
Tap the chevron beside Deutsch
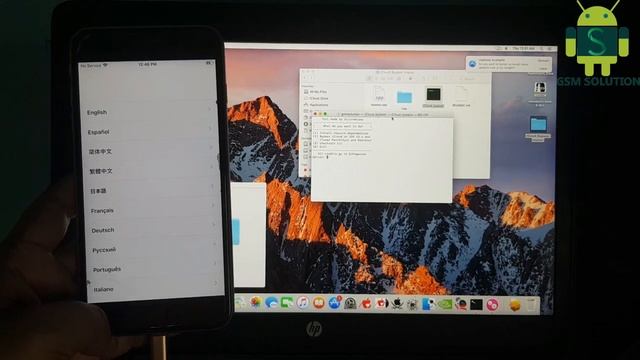(x=214, y=225)
